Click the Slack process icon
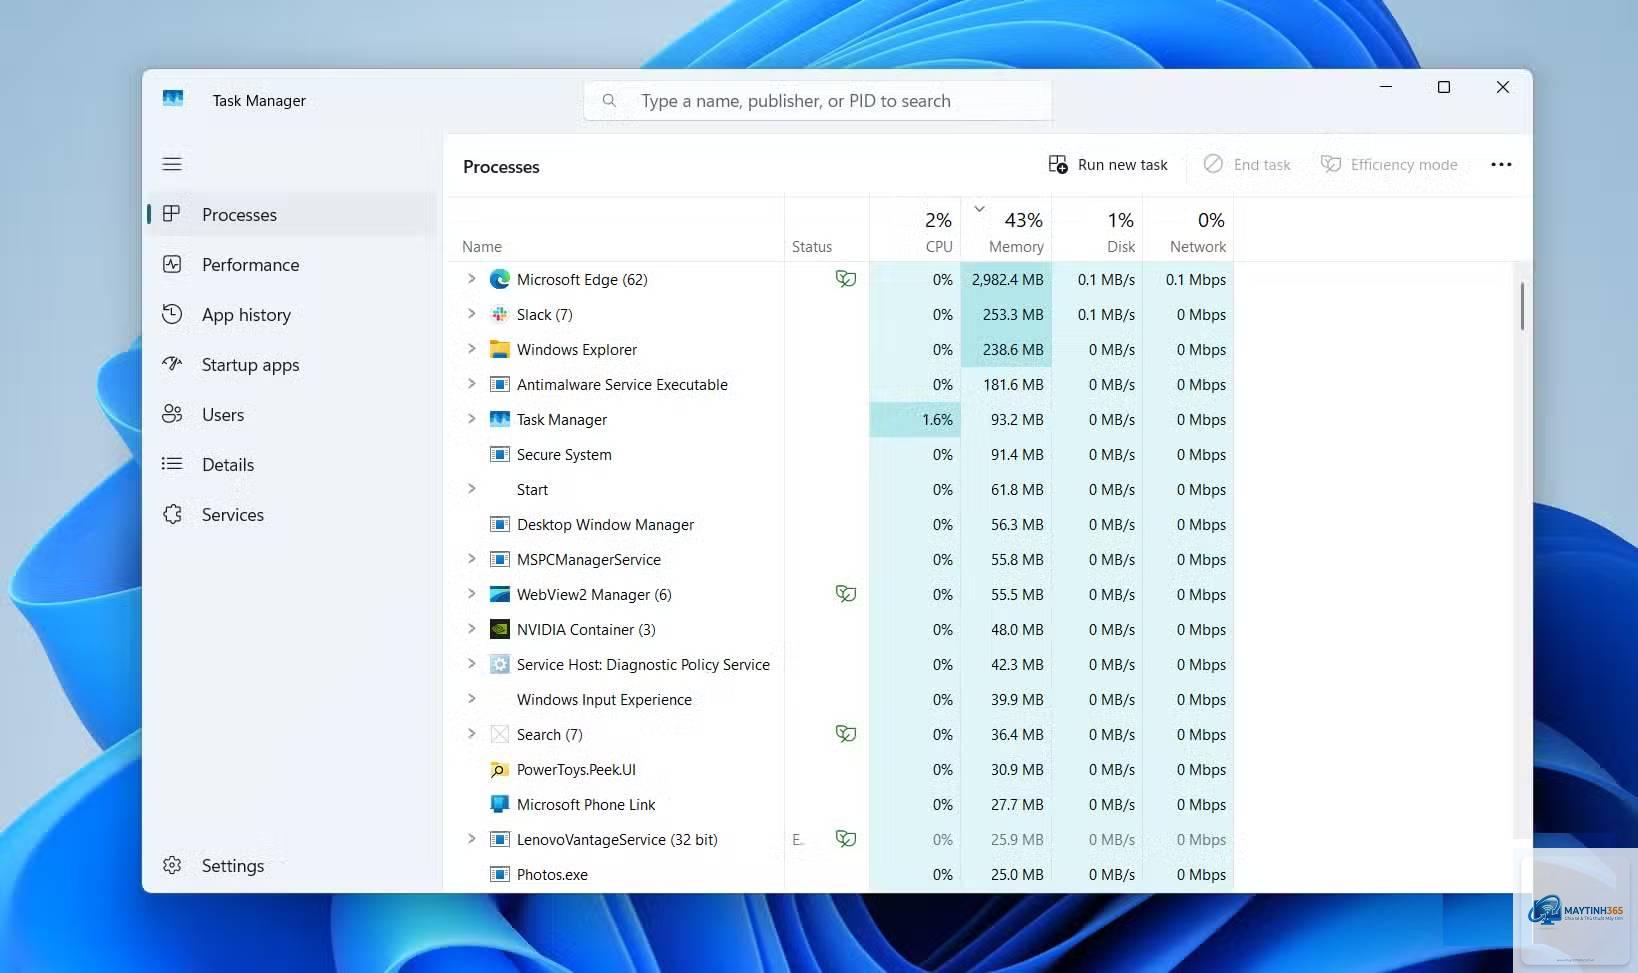The height and width of the screenshot is (973, 1638). point(499,314)
